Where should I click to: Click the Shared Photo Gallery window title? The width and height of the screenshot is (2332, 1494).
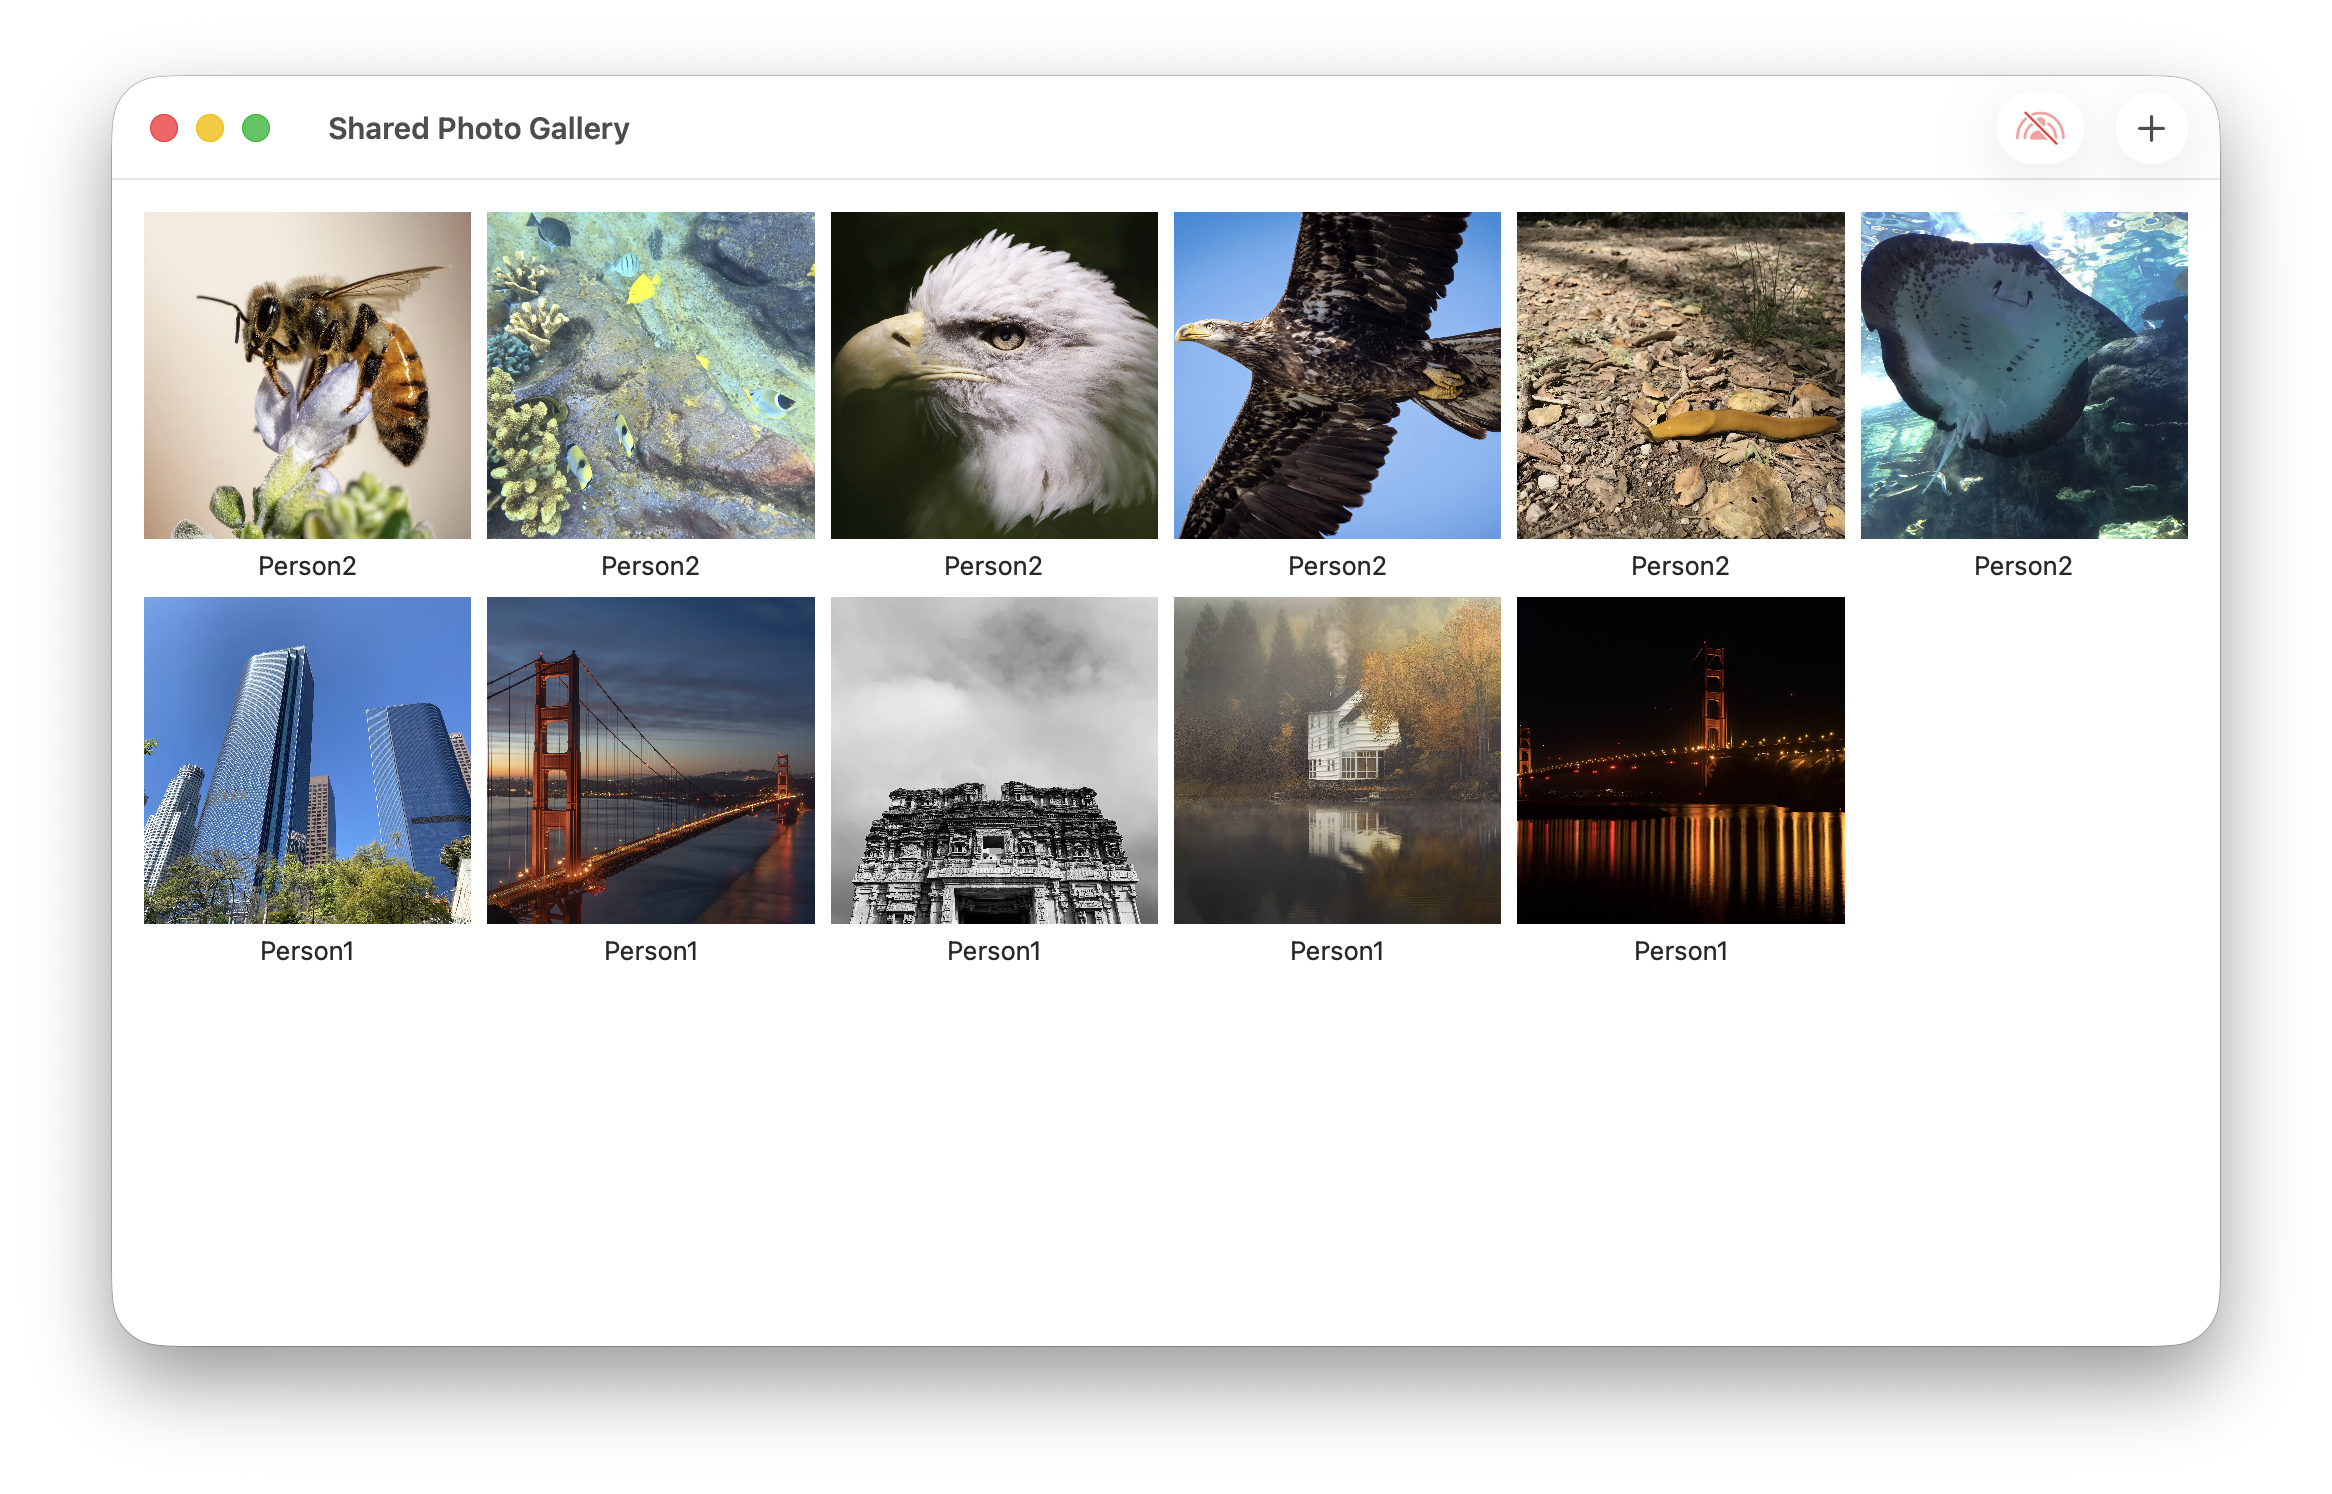[479, 128]
